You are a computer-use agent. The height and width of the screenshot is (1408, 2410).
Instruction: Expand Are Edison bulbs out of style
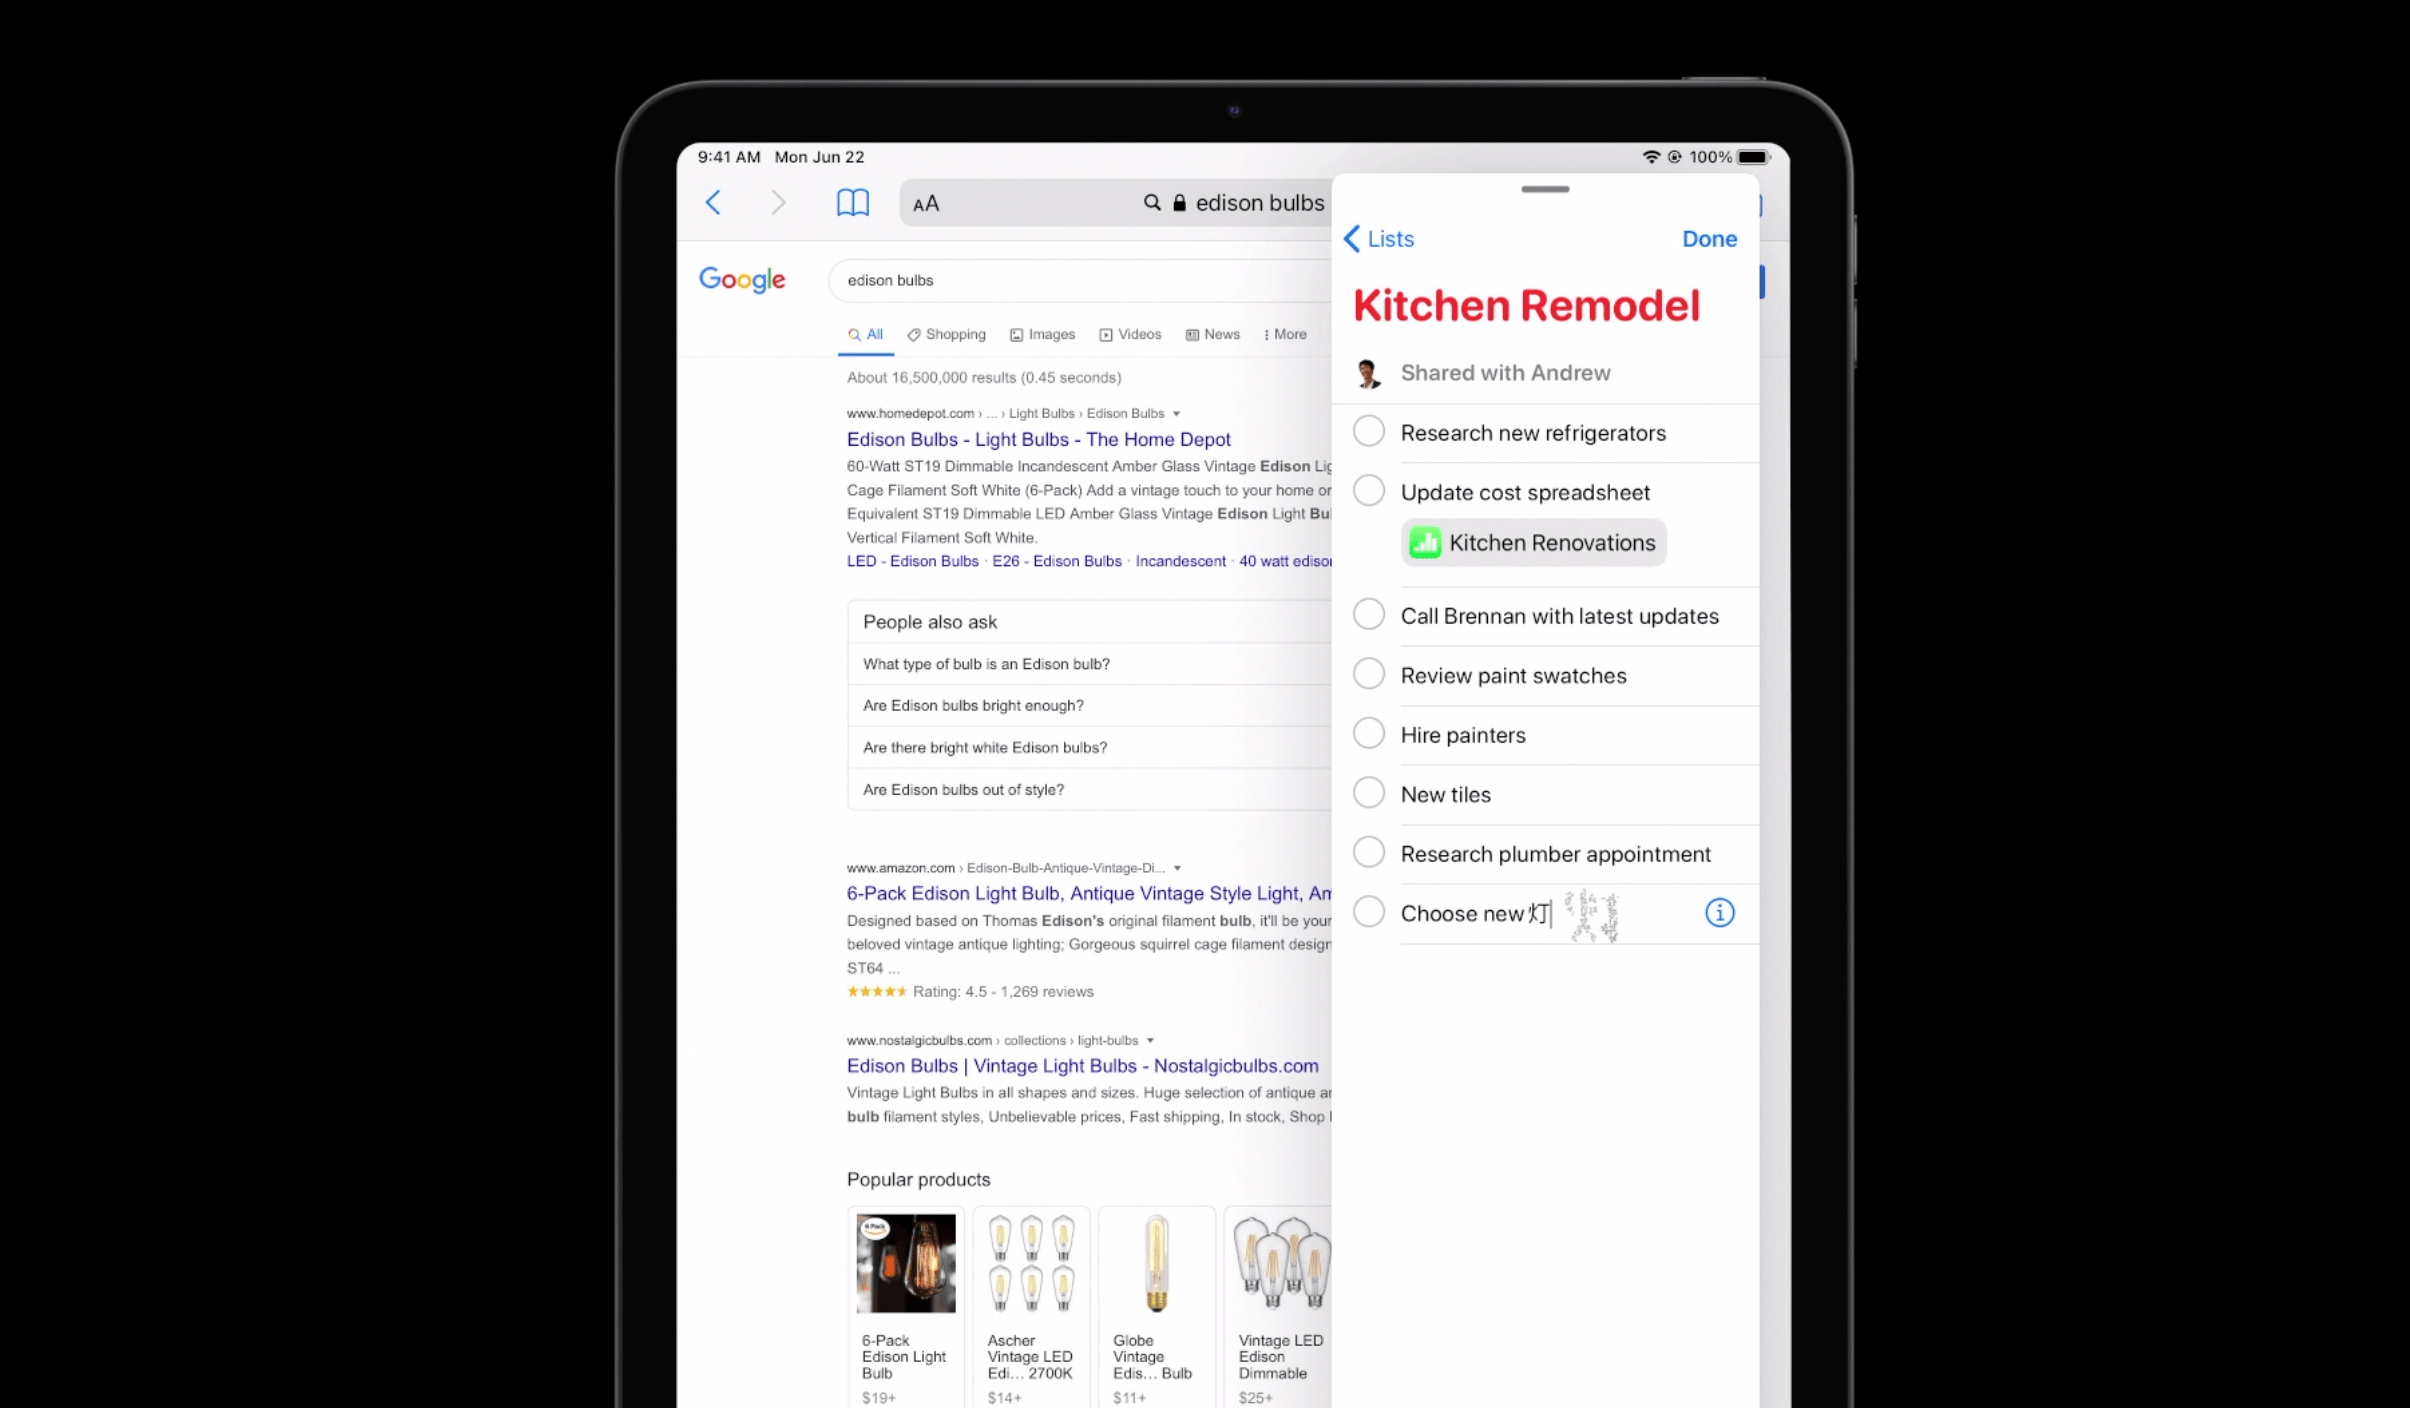click(x=1089, y=790)
